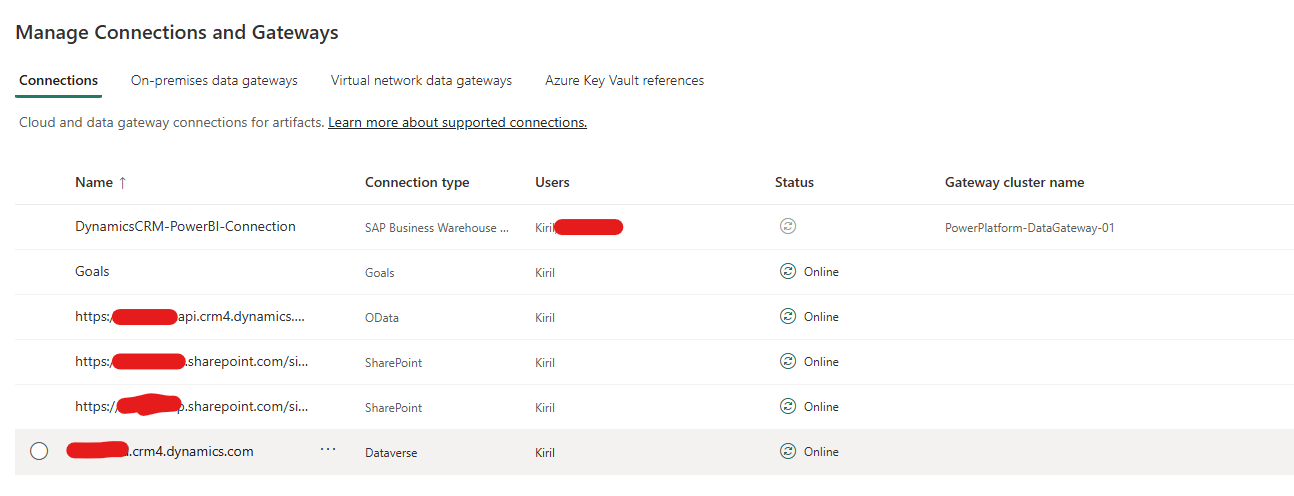Select the crm4.dynamics.com connection radio button

tap(39, 452)
